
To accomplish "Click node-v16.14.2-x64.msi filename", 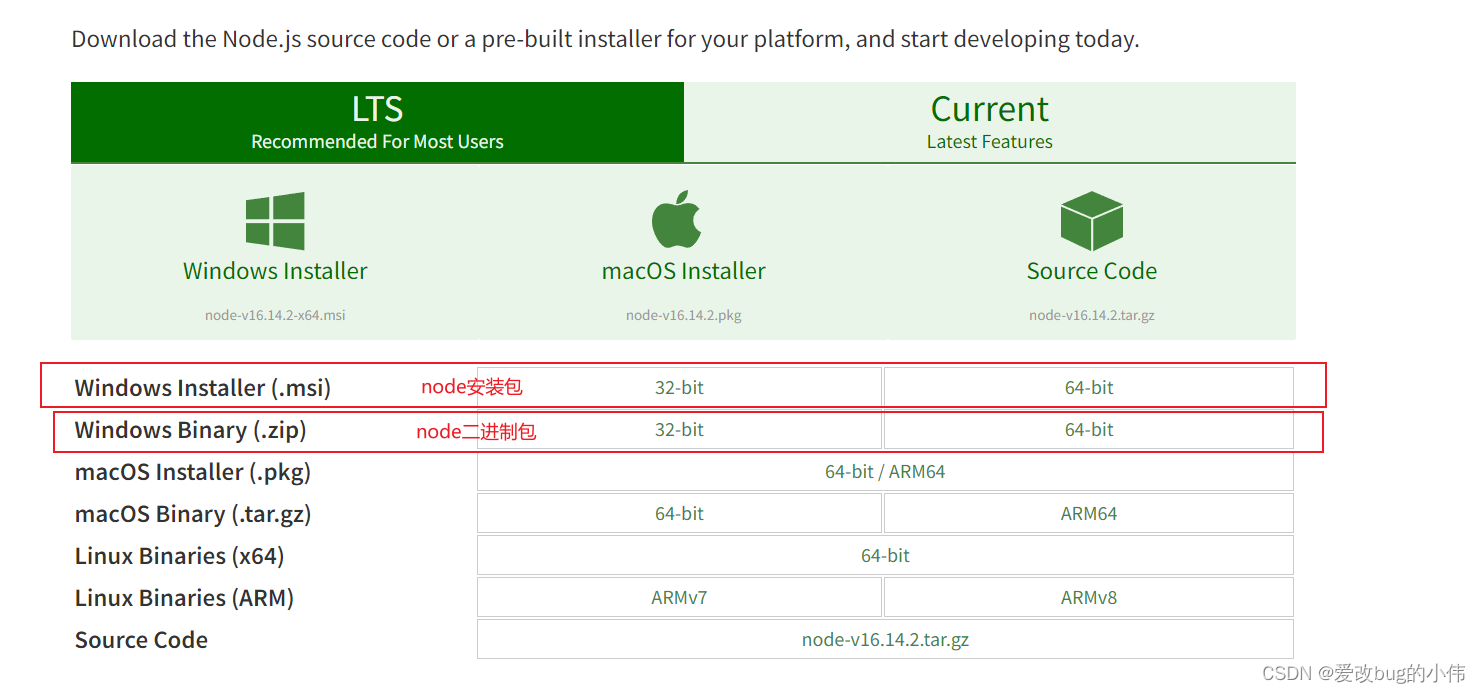I will click(x=275, y=315).
